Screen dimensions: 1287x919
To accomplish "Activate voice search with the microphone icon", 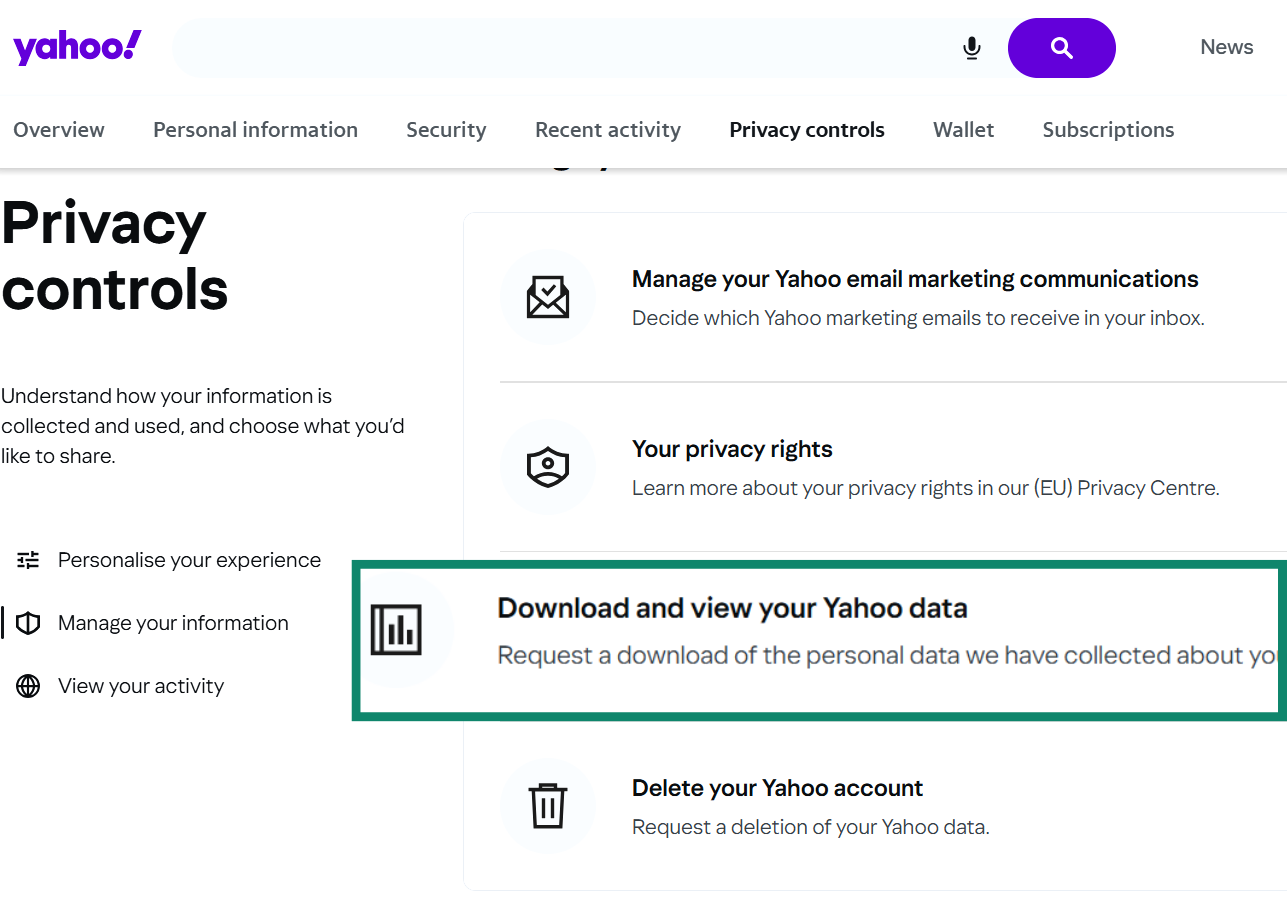I will [971, 47].
